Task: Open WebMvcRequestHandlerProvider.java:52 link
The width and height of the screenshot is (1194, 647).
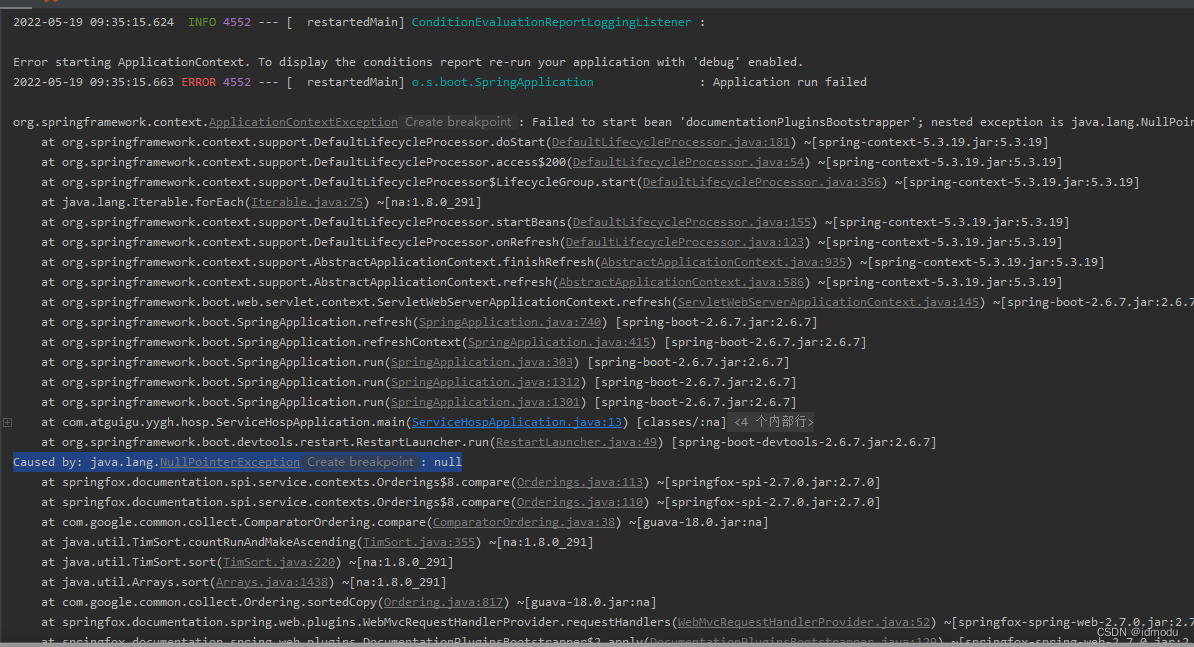Action: point(803,622)
